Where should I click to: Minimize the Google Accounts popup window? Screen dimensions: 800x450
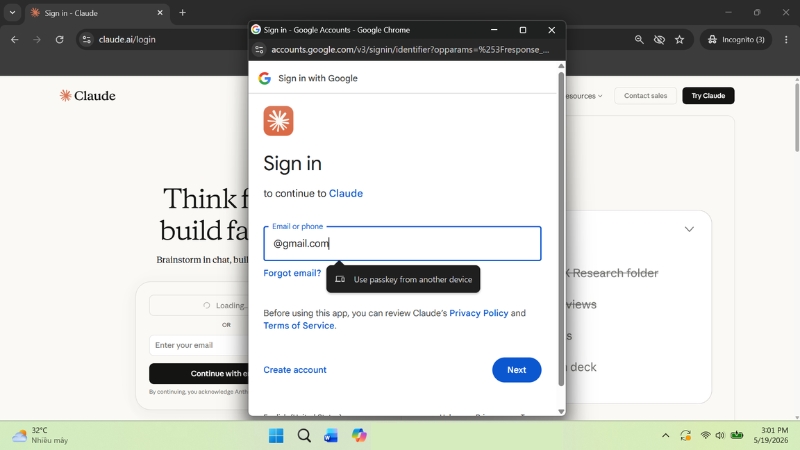[x=494, y=30]
